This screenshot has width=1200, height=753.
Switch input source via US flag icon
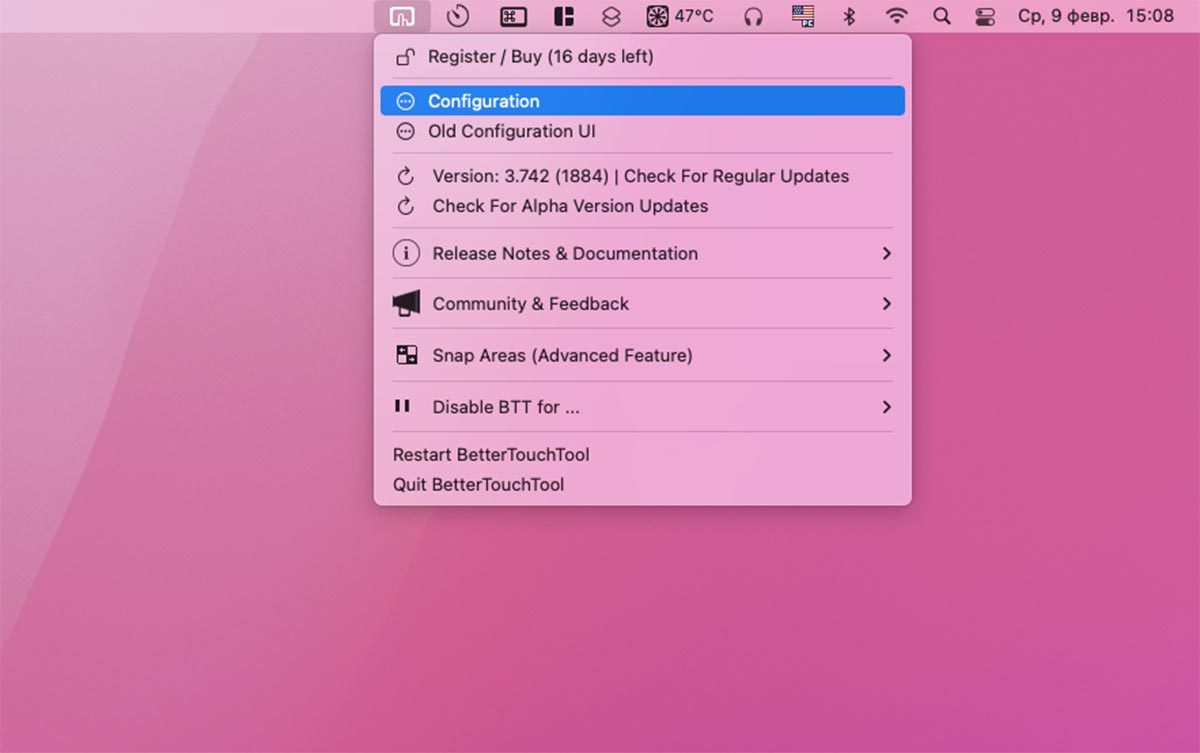pyautogui.click(x=803, y=16)
